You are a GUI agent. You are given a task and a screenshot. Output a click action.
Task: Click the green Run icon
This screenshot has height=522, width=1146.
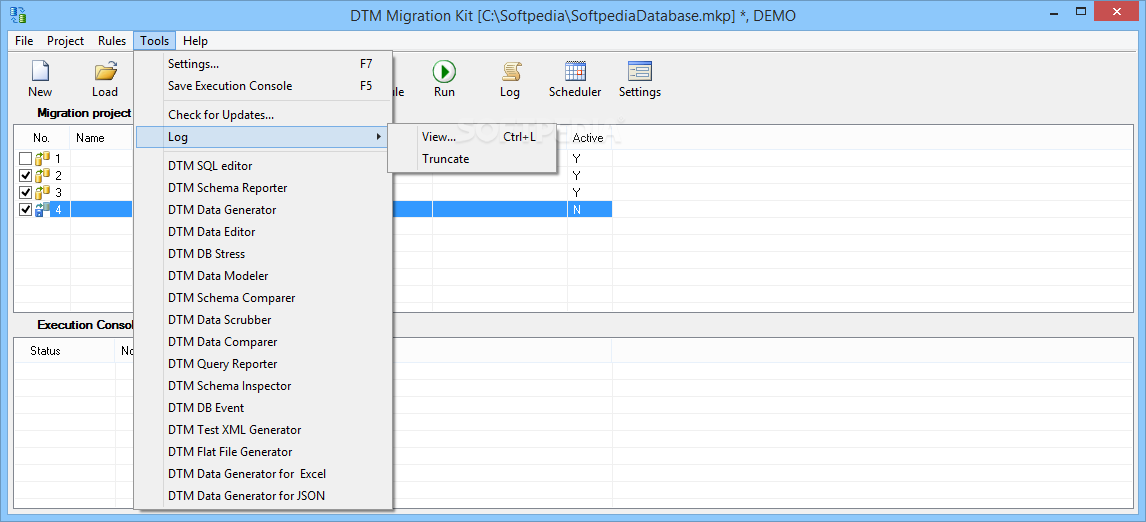[x=444, y=72]
